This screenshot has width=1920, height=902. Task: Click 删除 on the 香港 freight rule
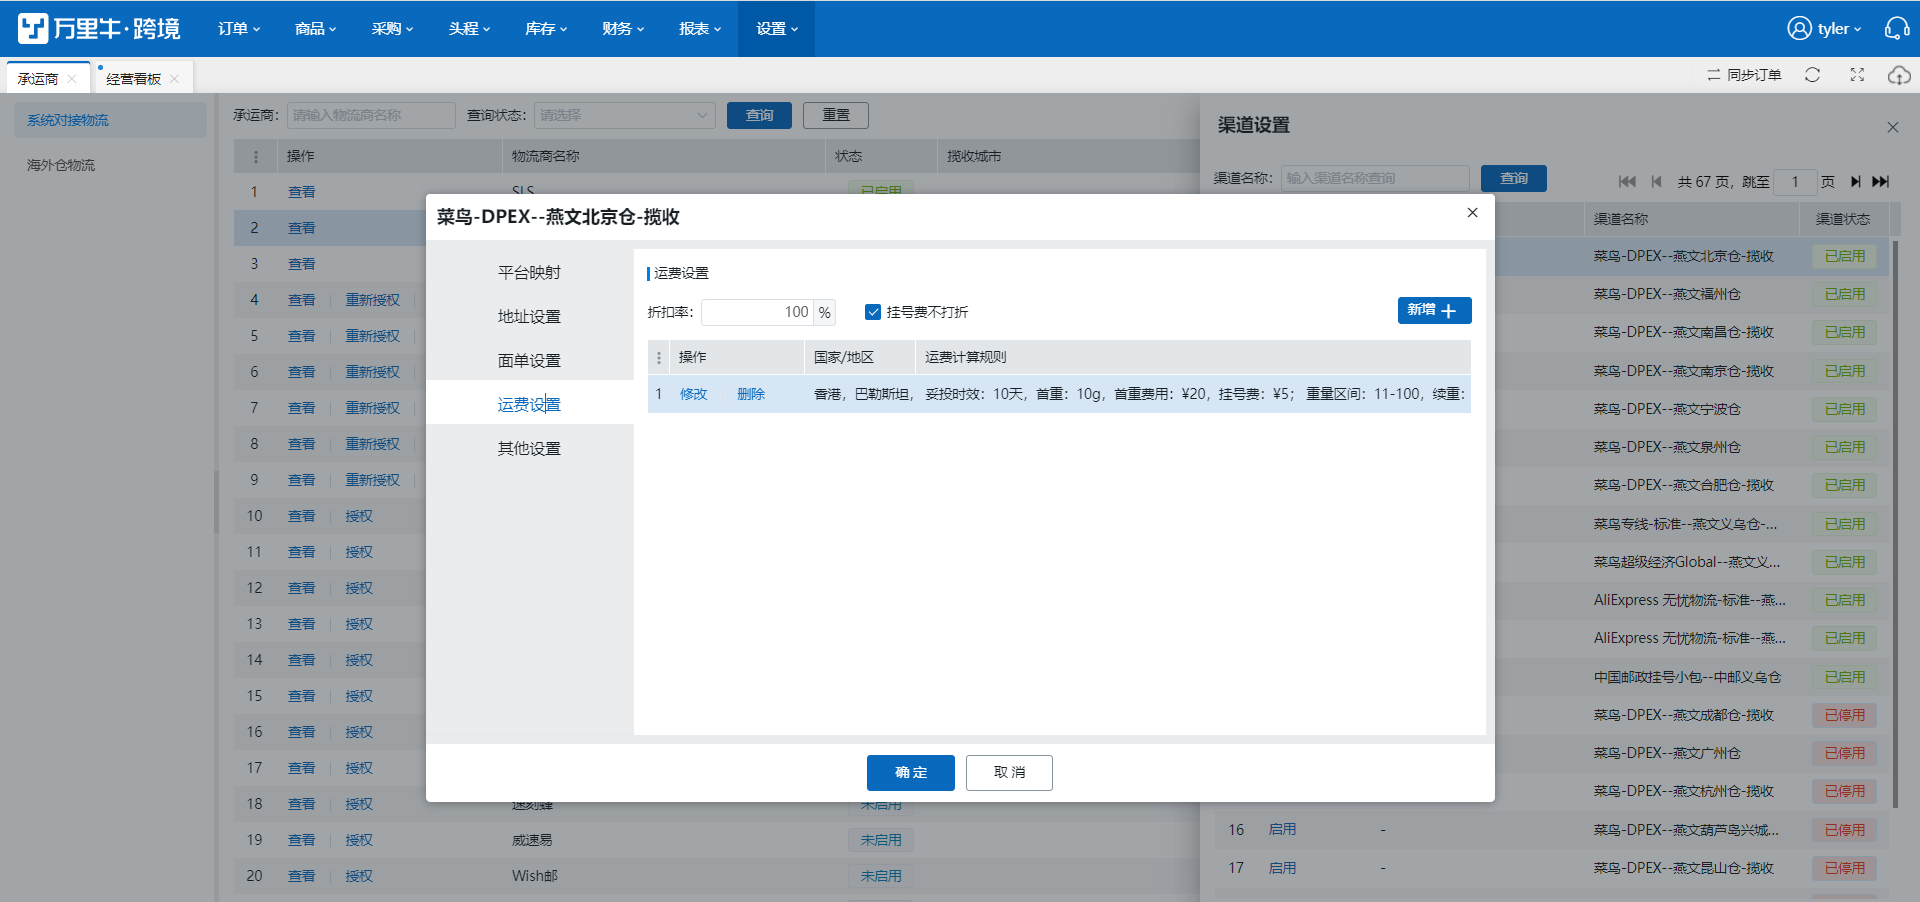(751, 394)
